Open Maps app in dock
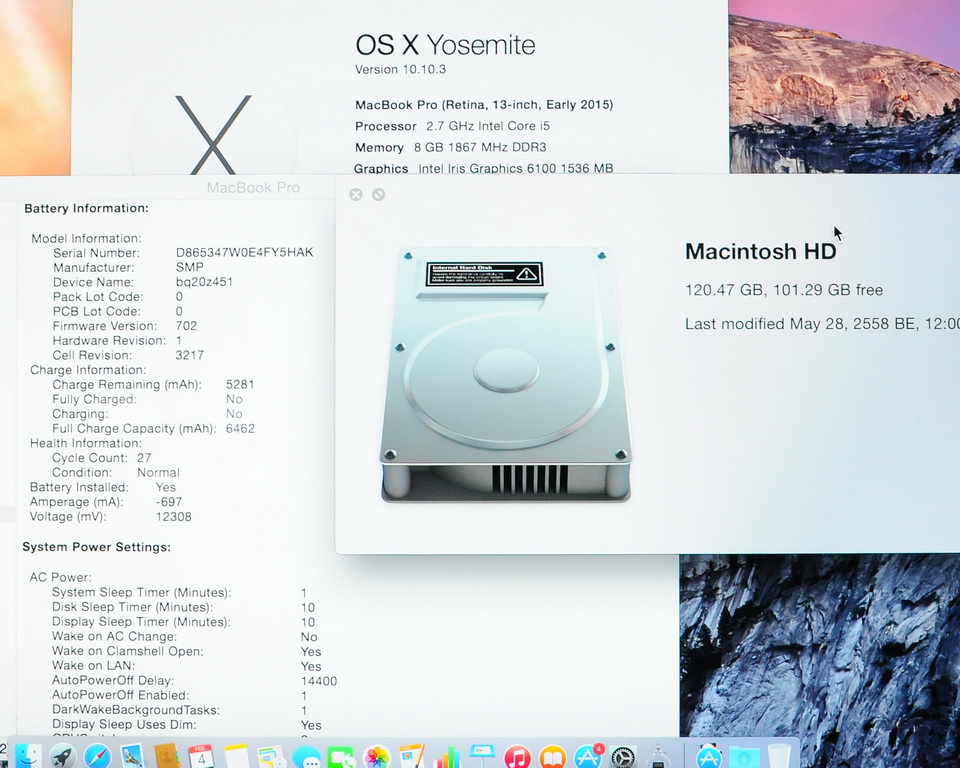The image size is (960, 768). (271, 756)
